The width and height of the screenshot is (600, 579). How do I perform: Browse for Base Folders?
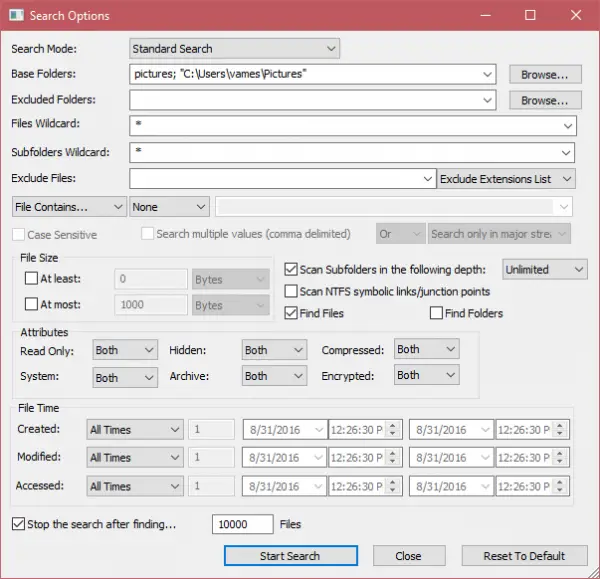pos(544,74)
